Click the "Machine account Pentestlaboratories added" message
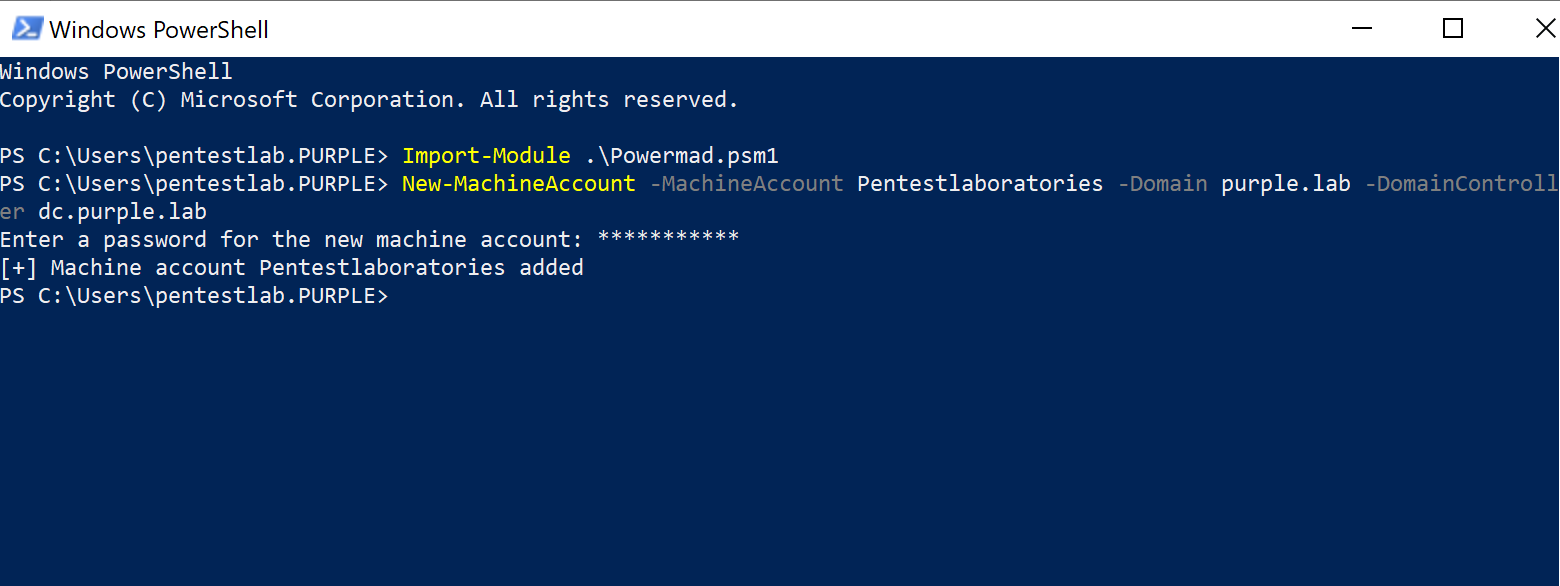 click(x=317, y=268)
